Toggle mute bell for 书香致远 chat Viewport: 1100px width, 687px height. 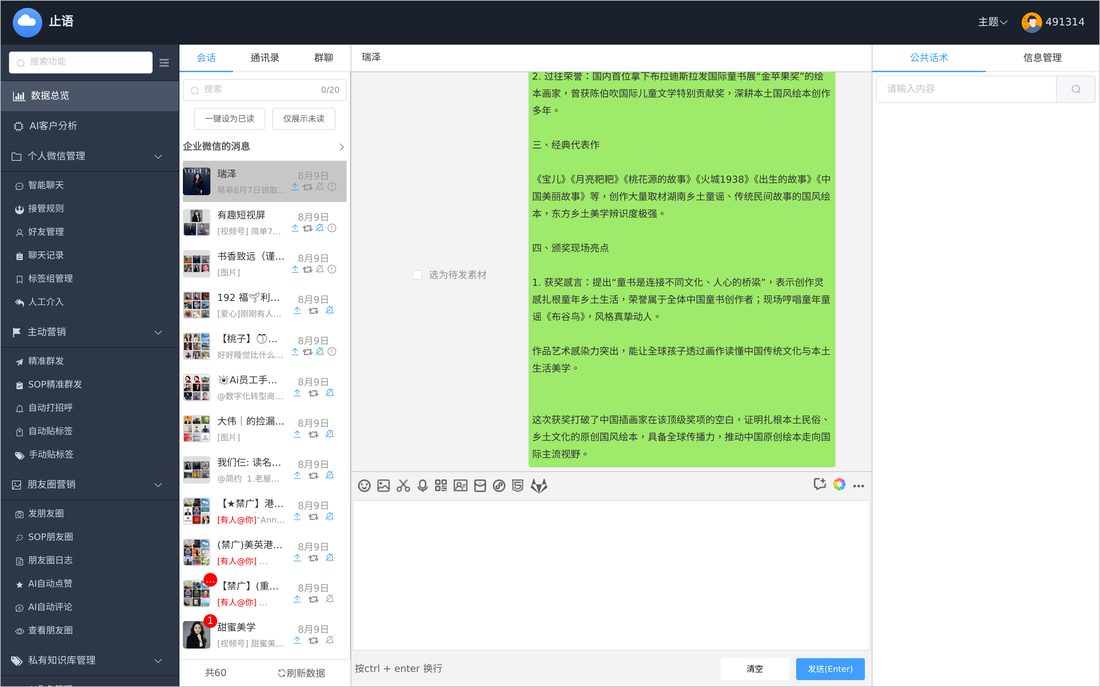coord(320,269)
